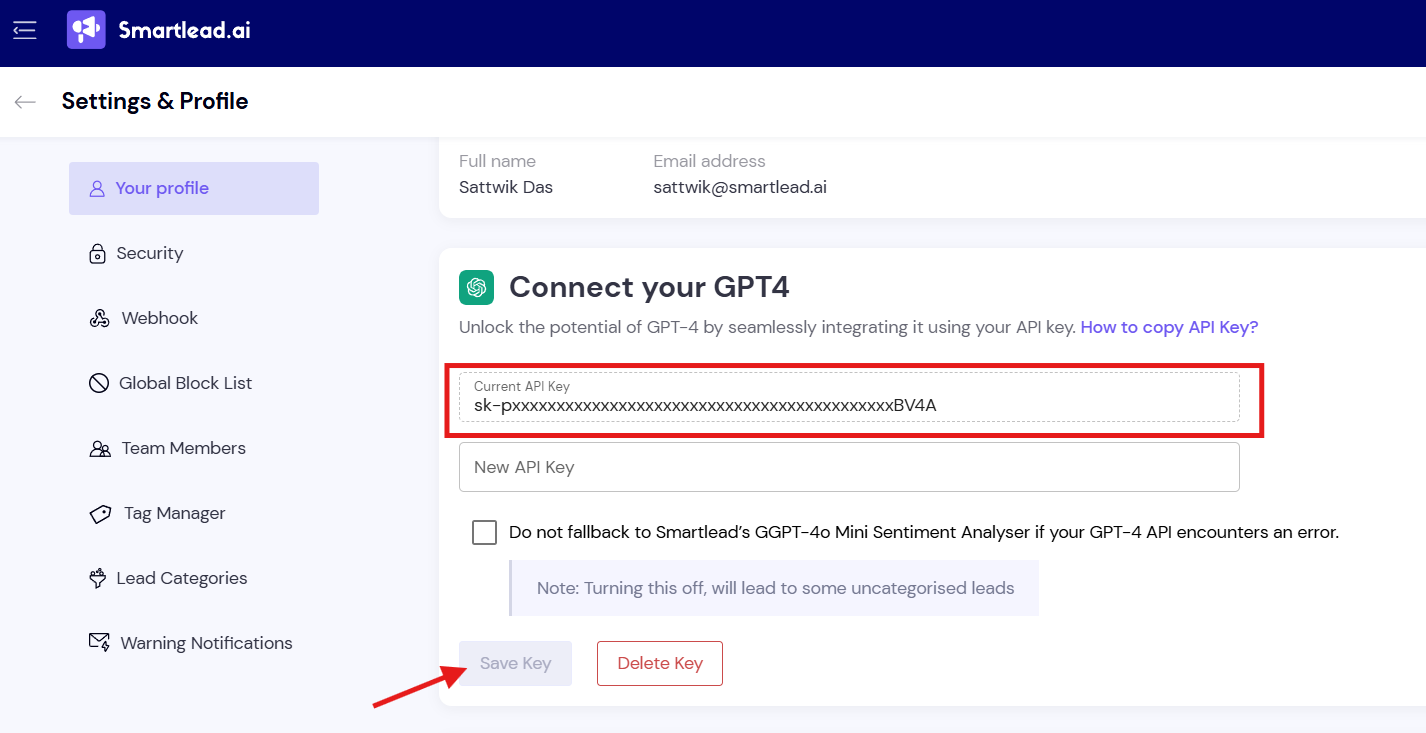Click the Smartlead.ai logo icon

point(86,30)
